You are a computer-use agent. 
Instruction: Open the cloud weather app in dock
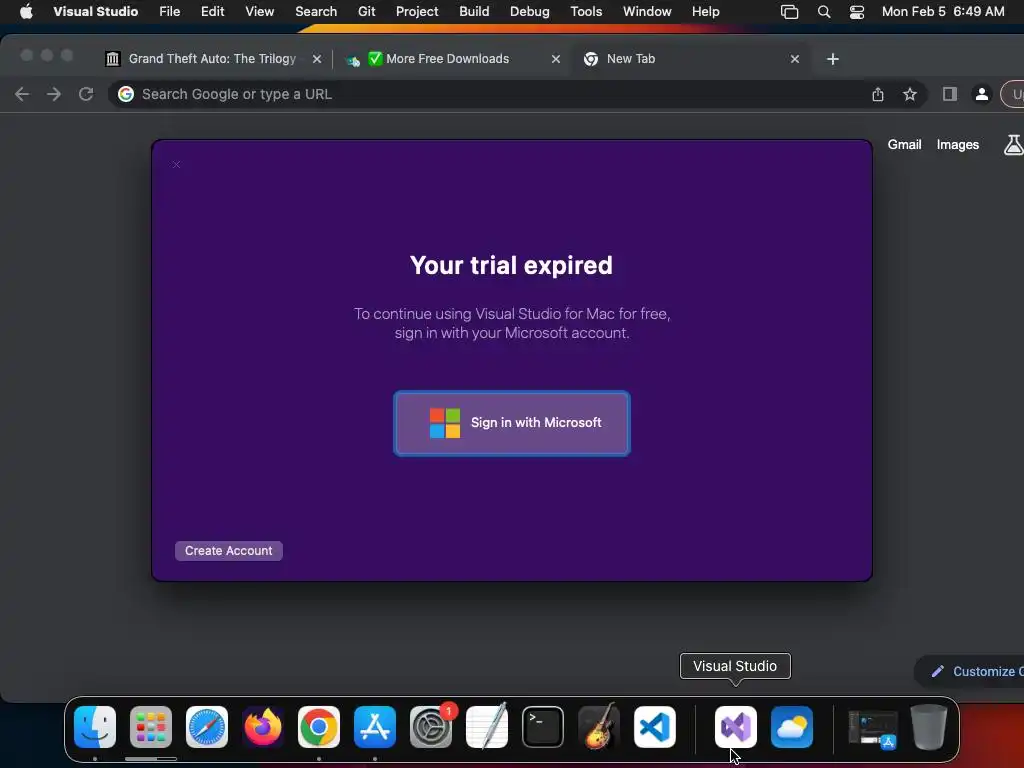tap(792, 727)
